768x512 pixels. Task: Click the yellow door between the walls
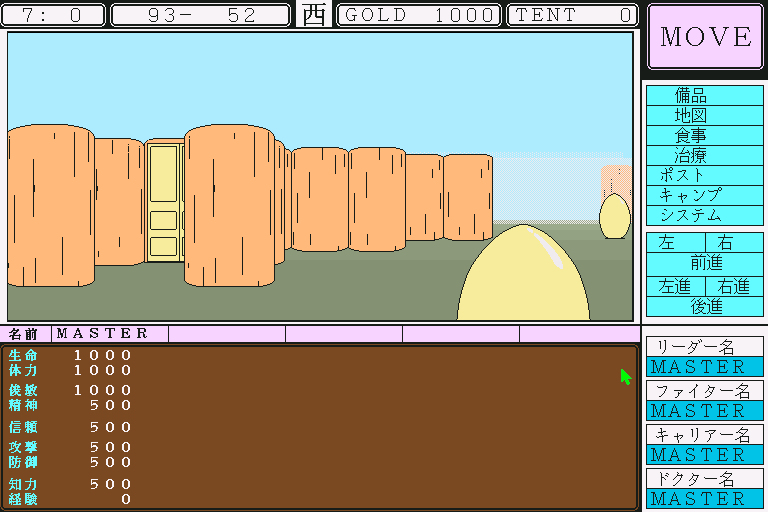click(x=164, y=201)
